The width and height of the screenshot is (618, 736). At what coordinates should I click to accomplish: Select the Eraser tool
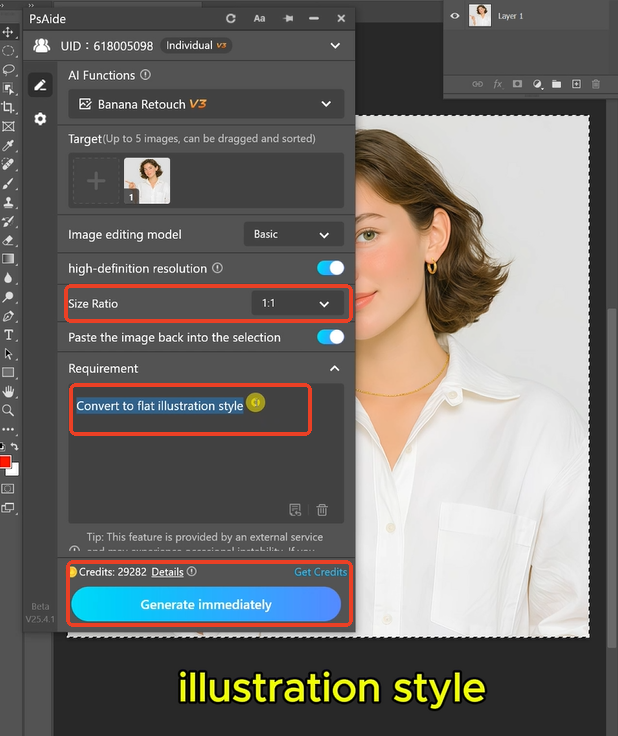[x=8, y=240]
